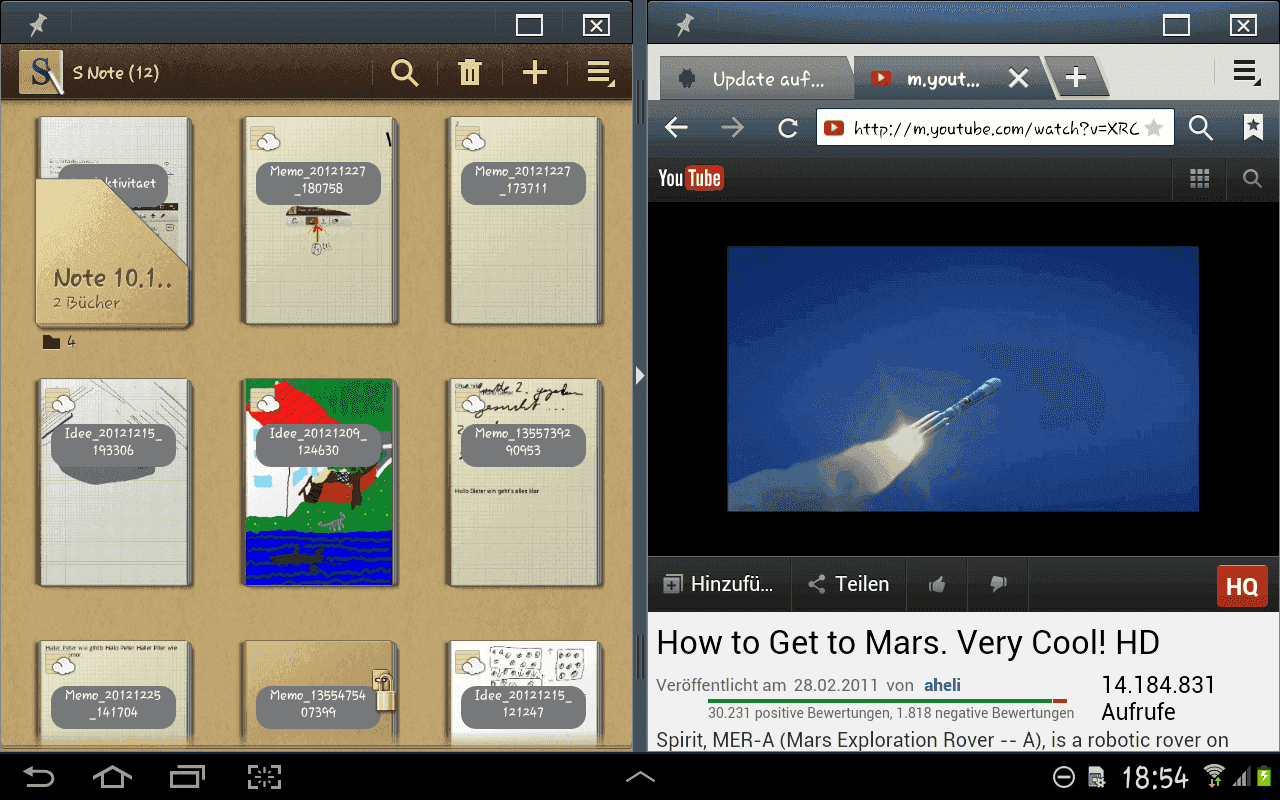Tap the Android back button
Image resolution: width=1280 pixels, height=800 pixels.
(x=39, y=777)
